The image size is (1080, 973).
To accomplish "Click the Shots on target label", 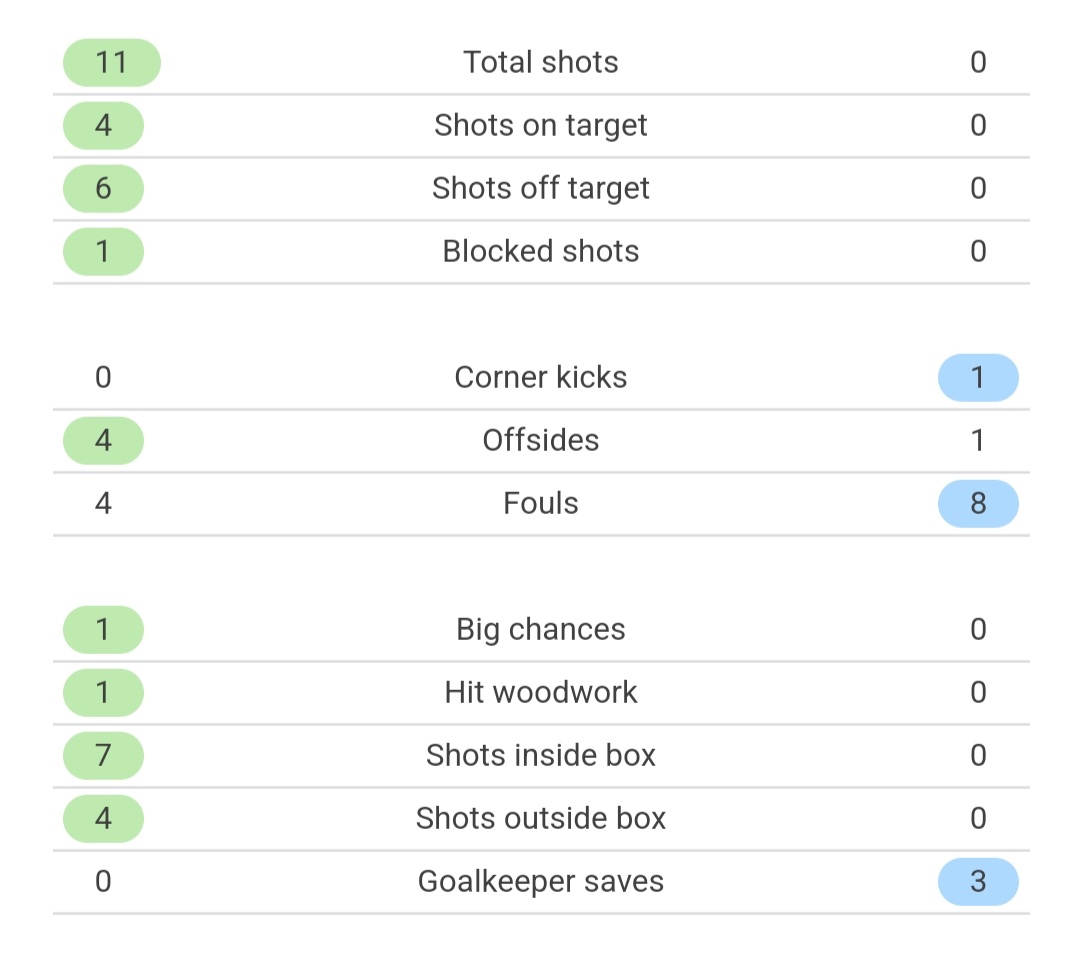I will [541, 125].
